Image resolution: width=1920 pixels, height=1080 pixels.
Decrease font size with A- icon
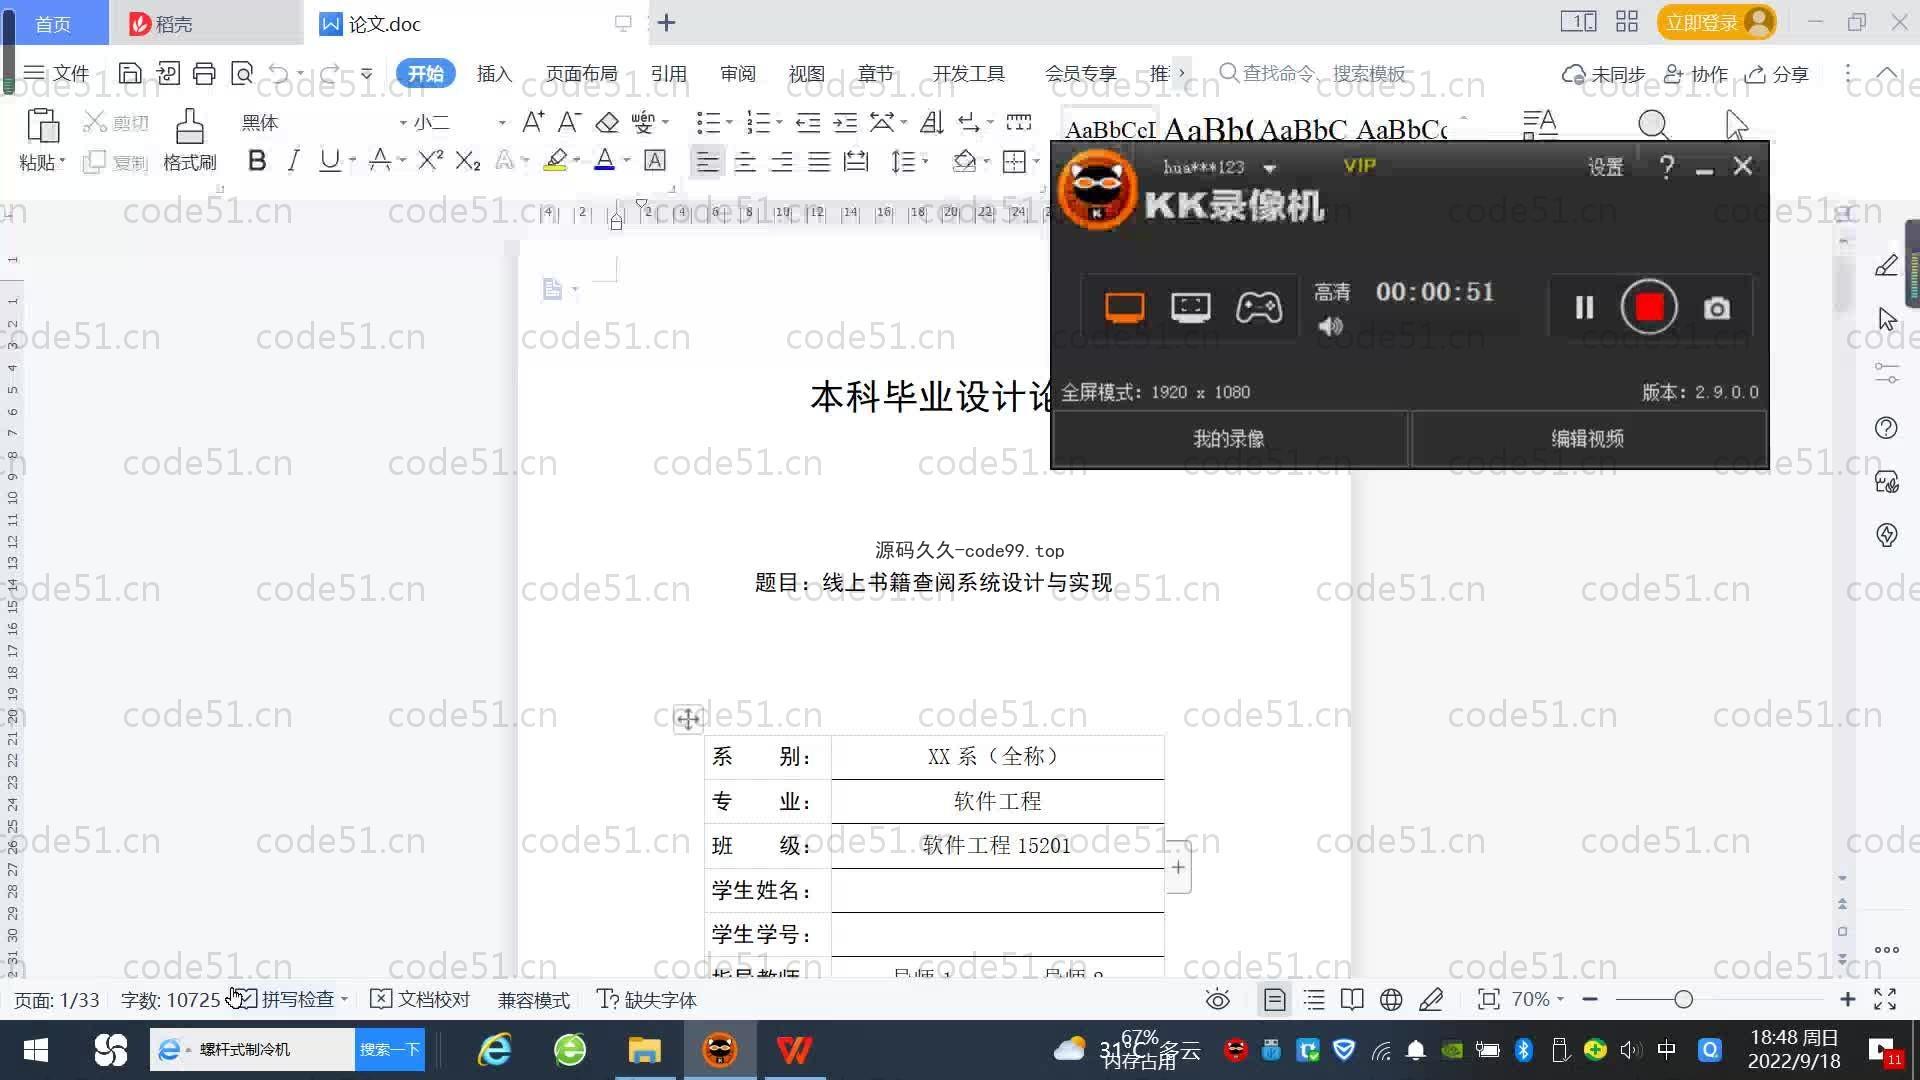pos(569,122)
